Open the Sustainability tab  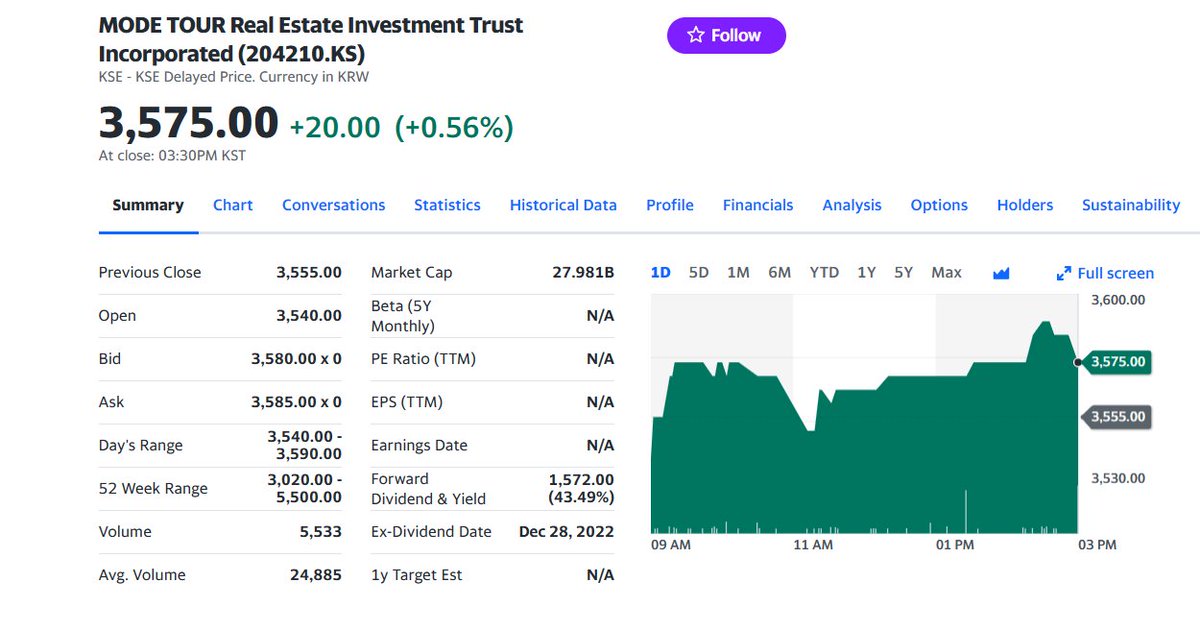point(1131,205)
